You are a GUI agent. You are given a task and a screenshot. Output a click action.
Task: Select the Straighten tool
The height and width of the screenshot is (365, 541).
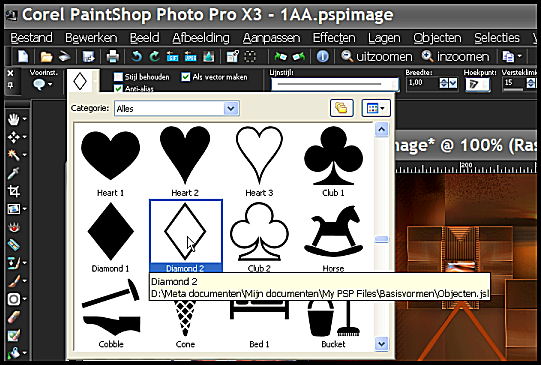(x=13, y=245)
